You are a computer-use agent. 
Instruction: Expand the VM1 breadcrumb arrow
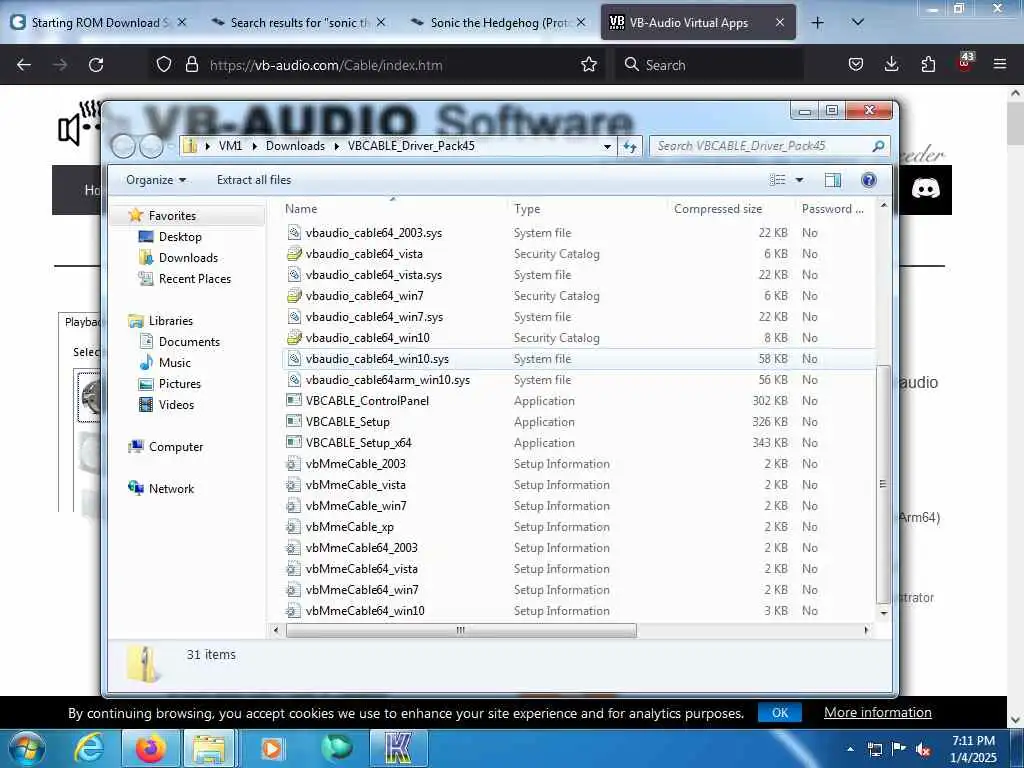254,146
